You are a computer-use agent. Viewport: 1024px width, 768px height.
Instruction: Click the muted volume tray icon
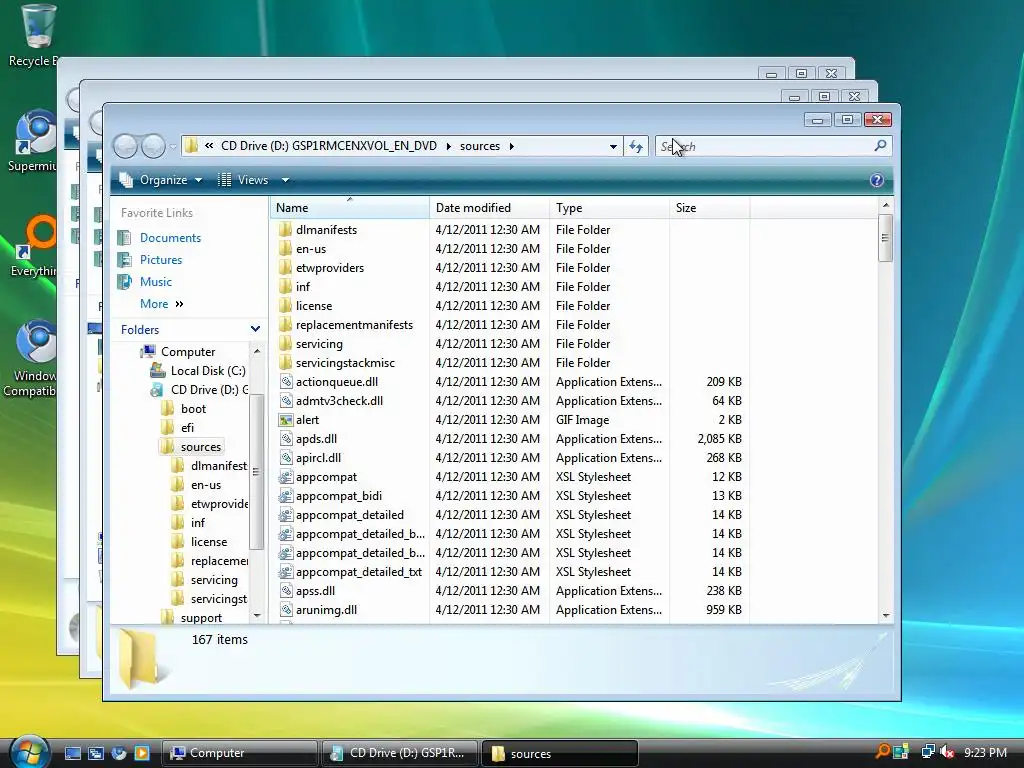coord(947,752)
